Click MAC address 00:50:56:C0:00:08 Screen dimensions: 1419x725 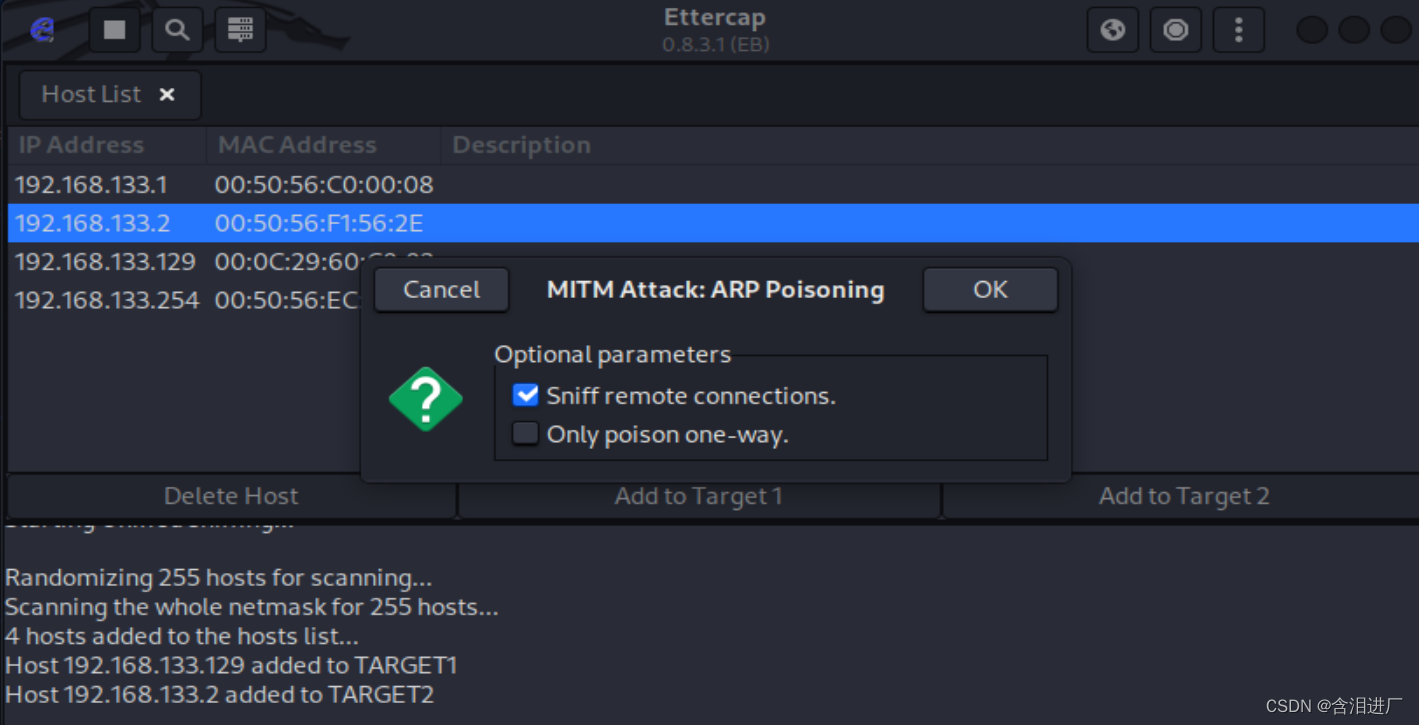coord(324,185)
